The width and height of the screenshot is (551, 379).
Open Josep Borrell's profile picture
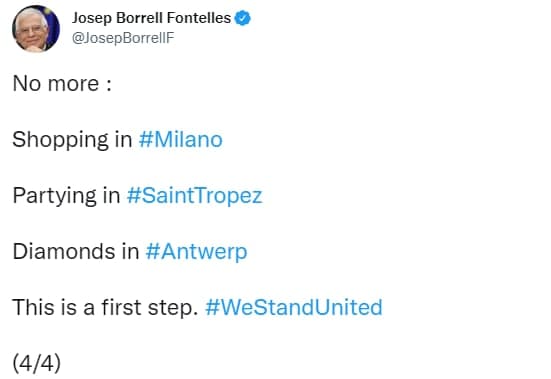(x=36, y=28)
